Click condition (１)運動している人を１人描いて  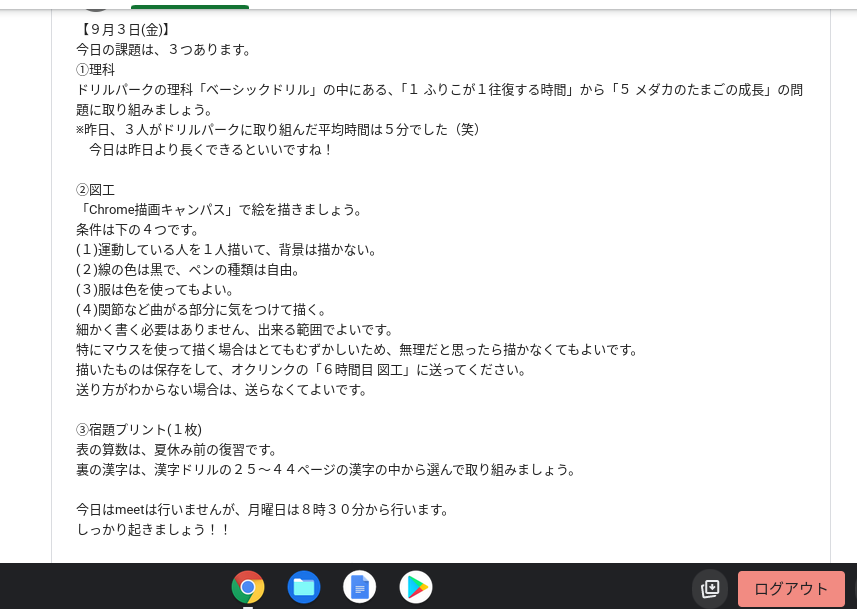click(x=227, y=250)
